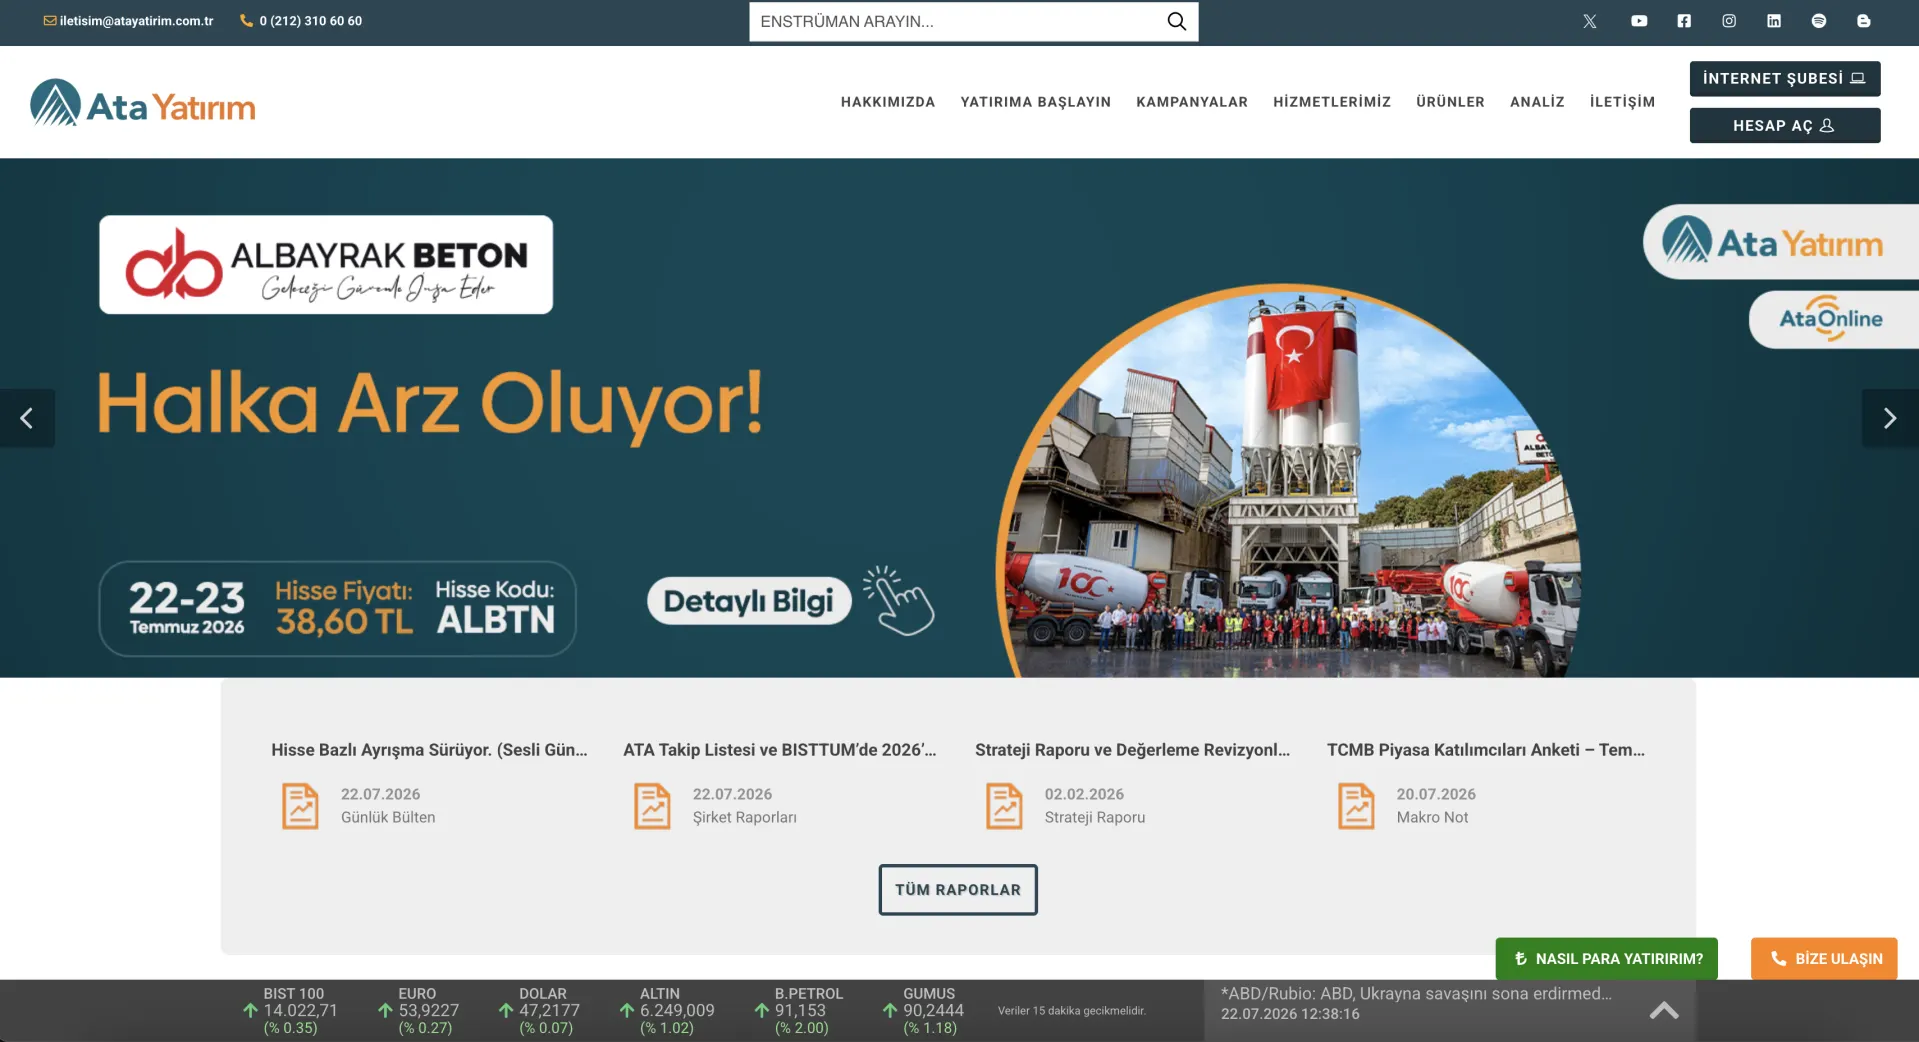Screen dimensions: 1919x1042
Task: Click the HESAP AÇ button
Action: [1785, 126]
